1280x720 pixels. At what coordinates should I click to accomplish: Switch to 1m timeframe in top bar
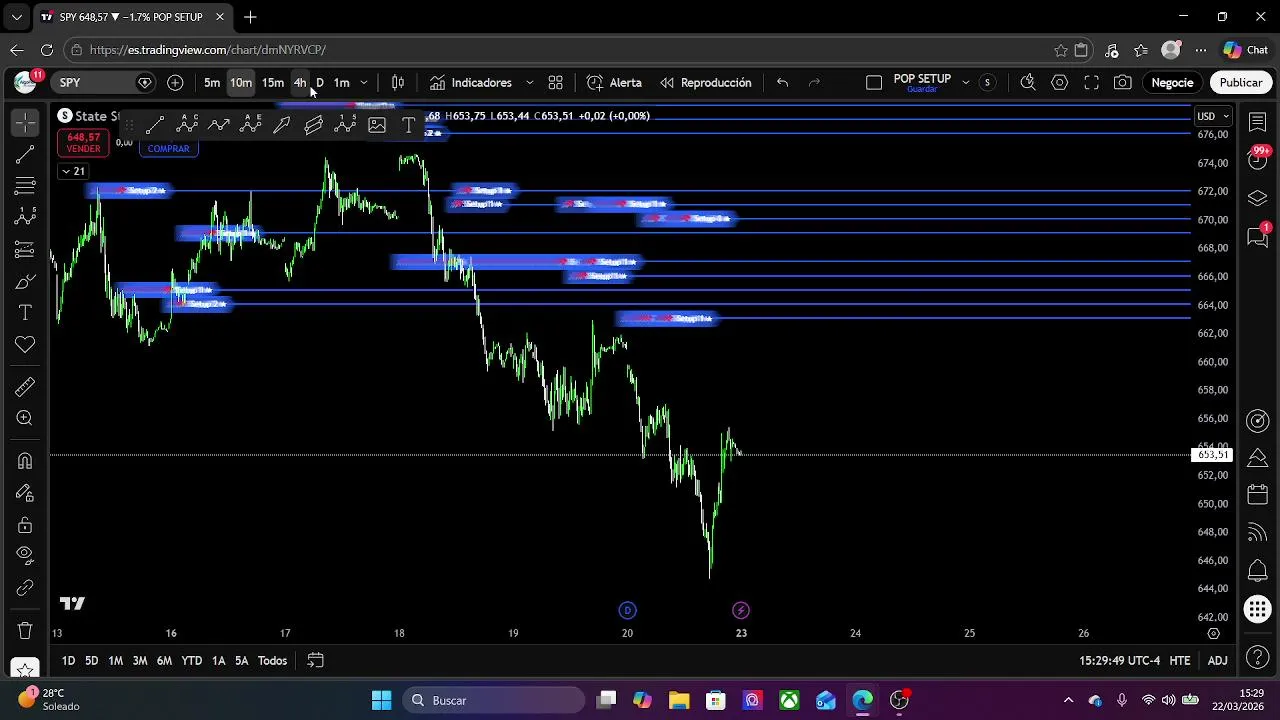tap(341, 83)
